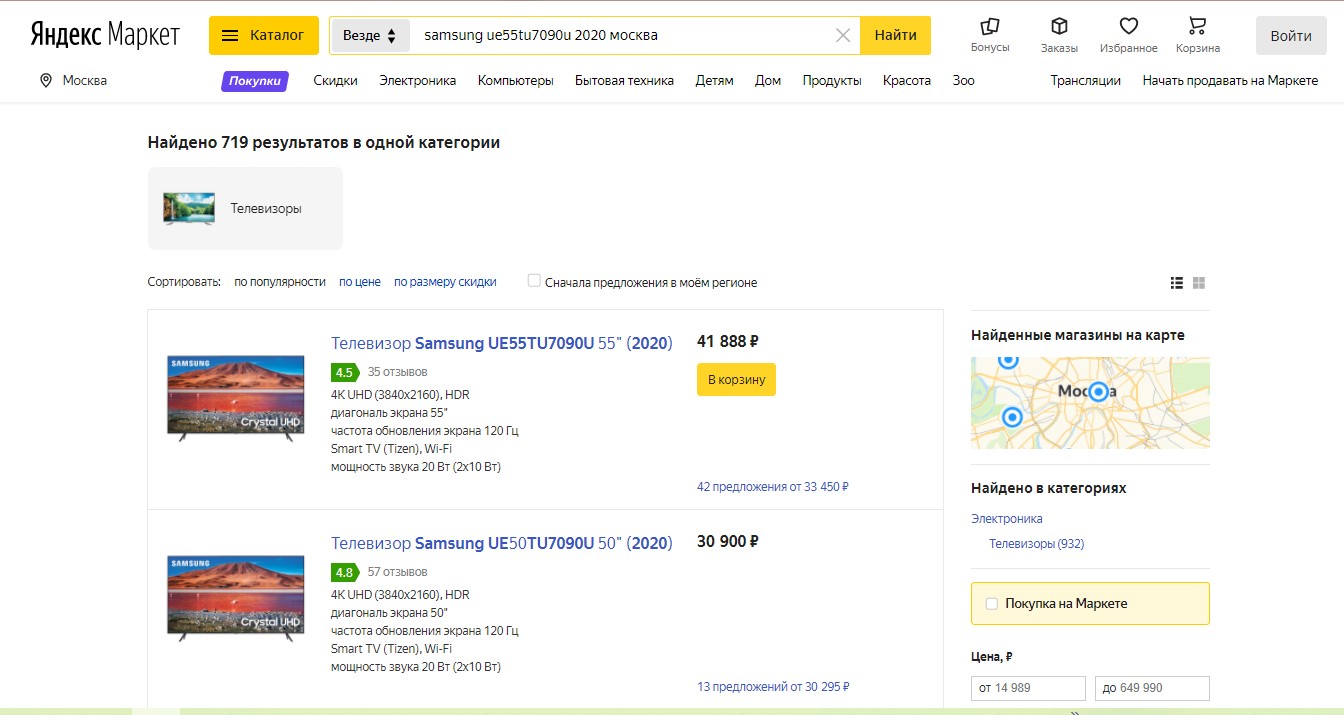Open the 57 отзывов reviews link
1344x715 pixels.
tap(397, 572)
